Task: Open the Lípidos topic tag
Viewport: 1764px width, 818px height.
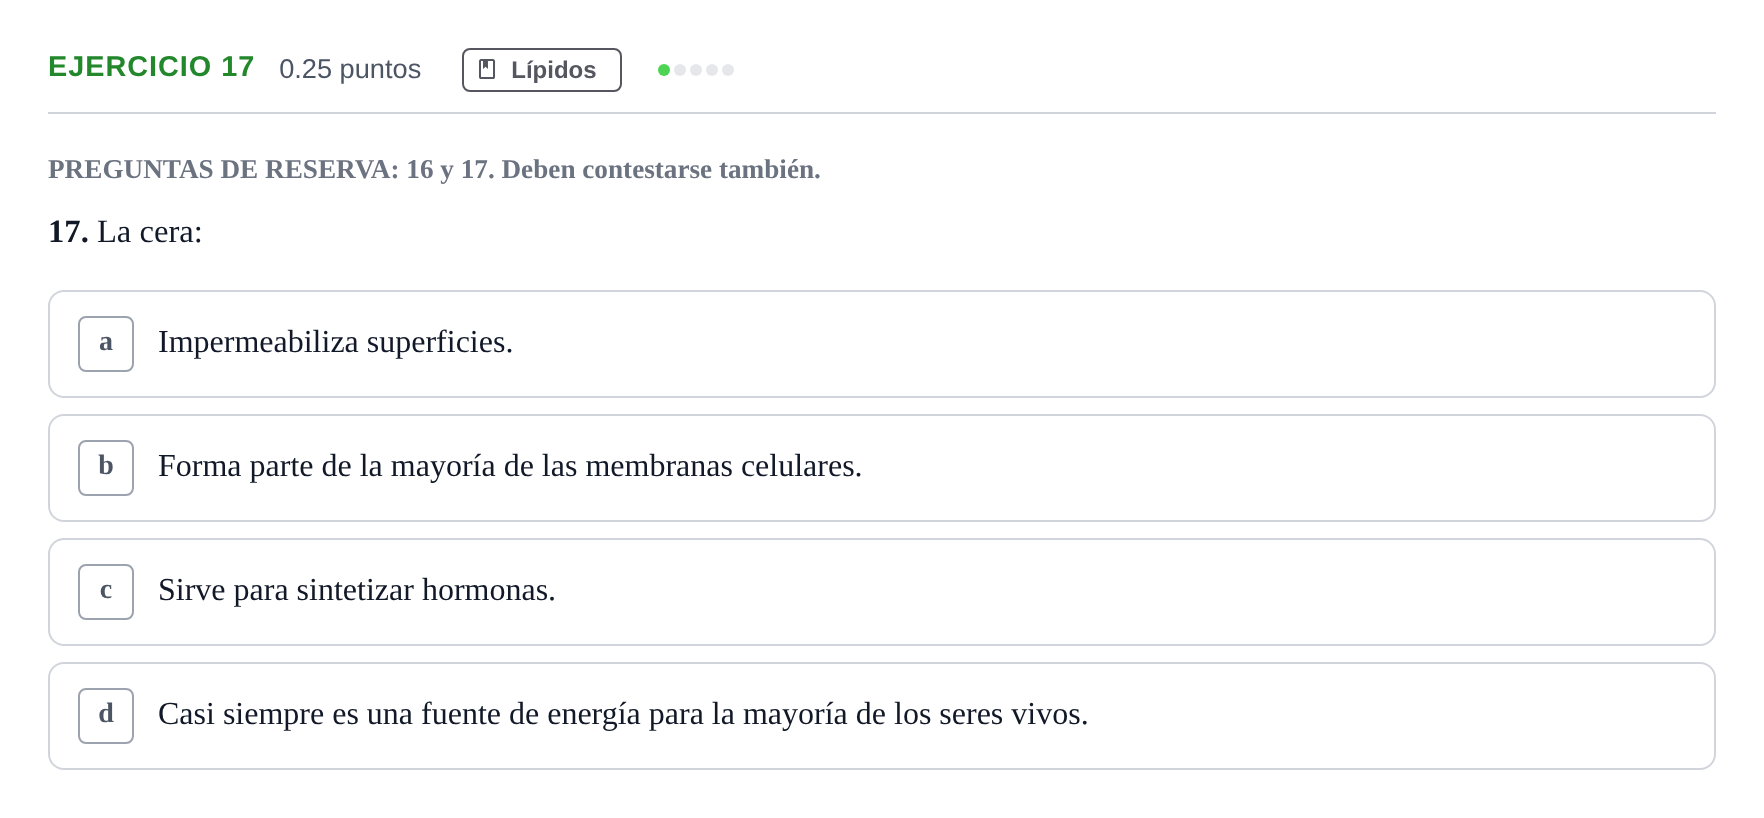Action: coord(542,70)
